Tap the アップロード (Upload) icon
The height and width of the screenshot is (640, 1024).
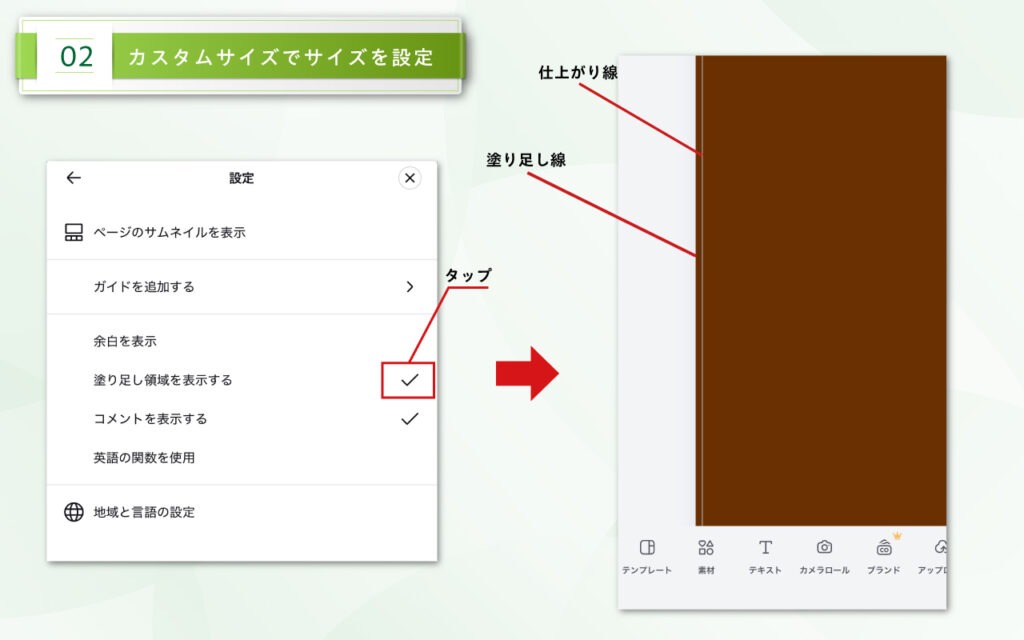(943, 548)
